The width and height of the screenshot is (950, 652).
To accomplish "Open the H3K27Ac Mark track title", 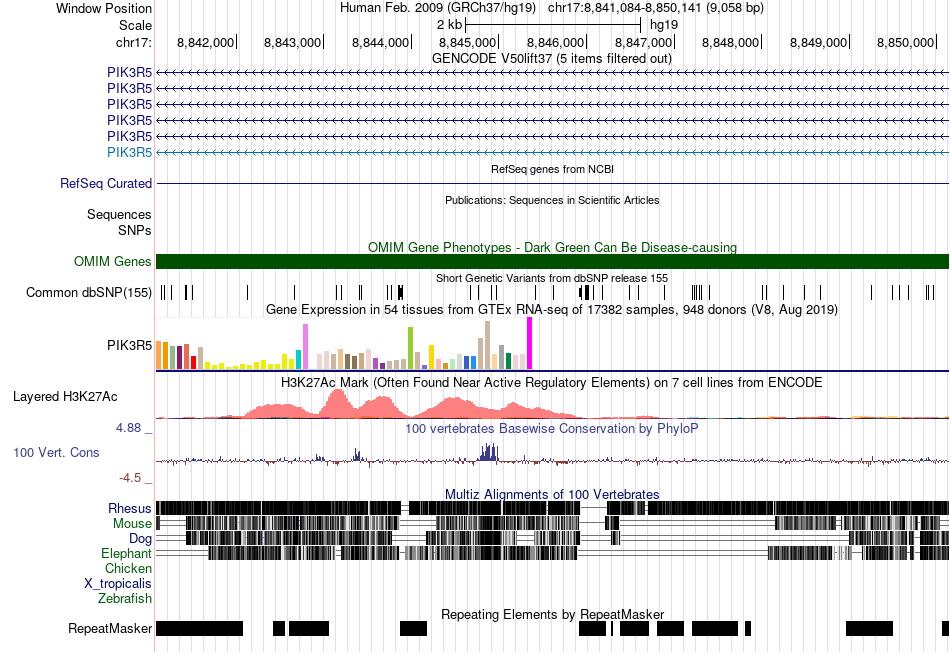I will 552,382.
